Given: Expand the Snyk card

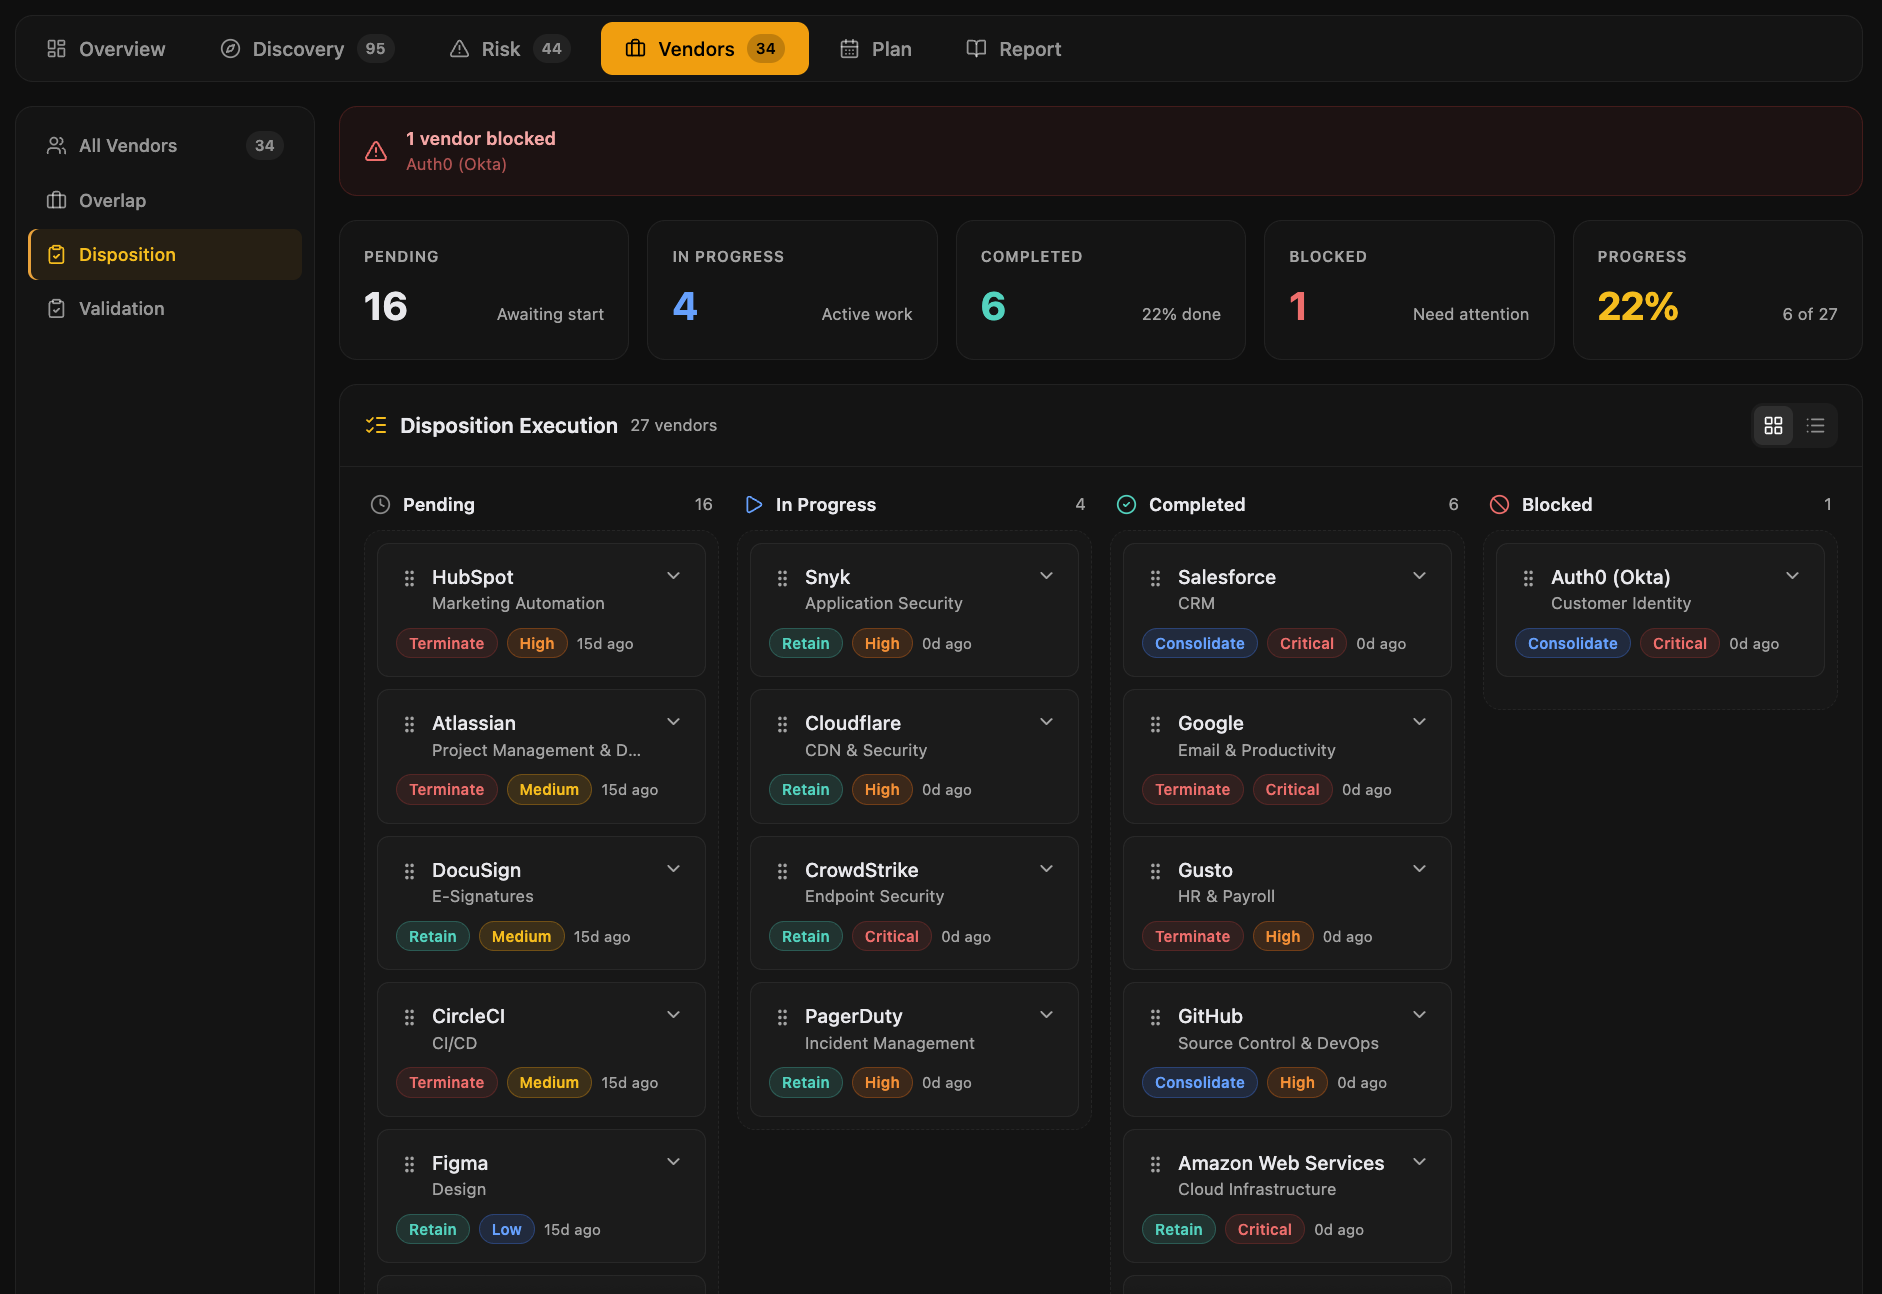Looking at the screenshot, I should click(1046, 576).
